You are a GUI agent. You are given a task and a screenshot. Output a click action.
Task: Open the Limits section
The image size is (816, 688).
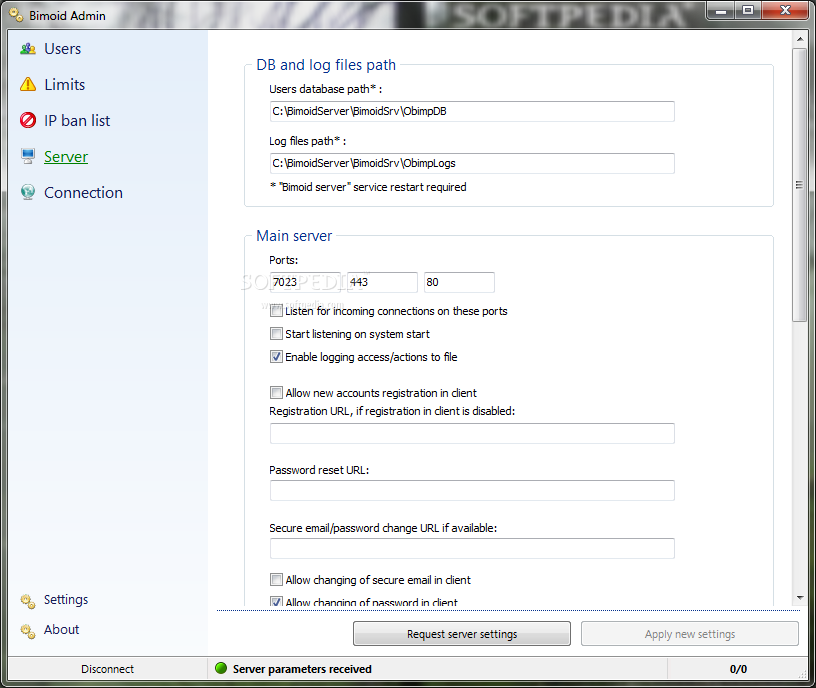[65, 84]
